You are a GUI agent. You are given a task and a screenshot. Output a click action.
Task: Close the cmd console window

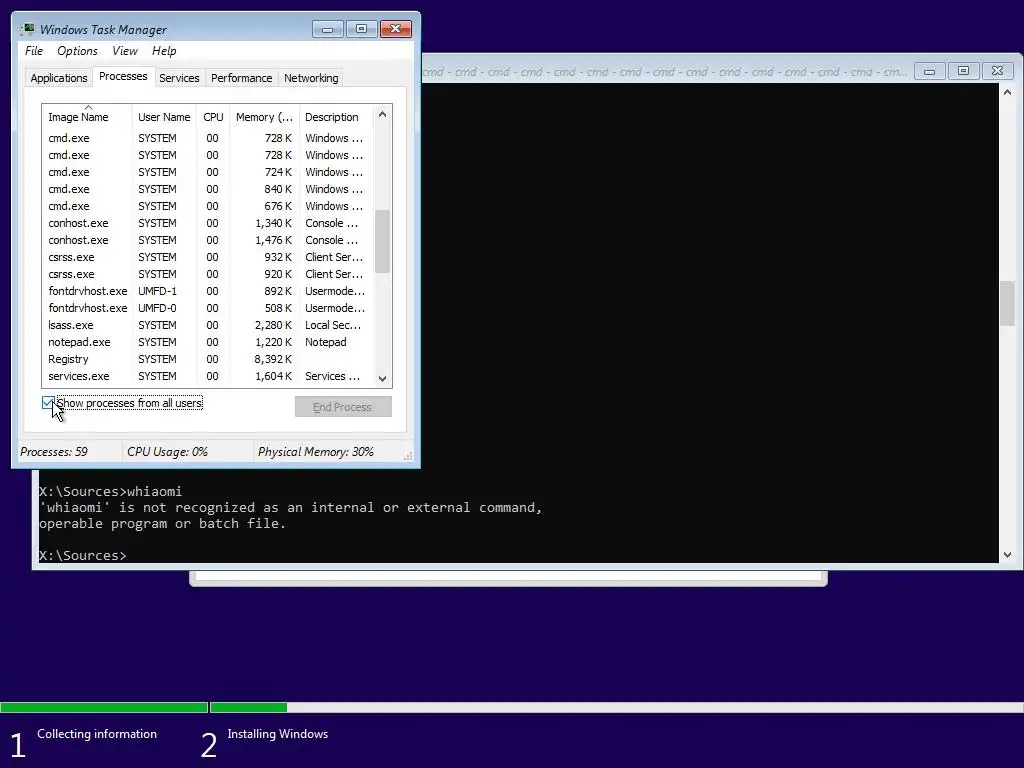click(997, 71)
